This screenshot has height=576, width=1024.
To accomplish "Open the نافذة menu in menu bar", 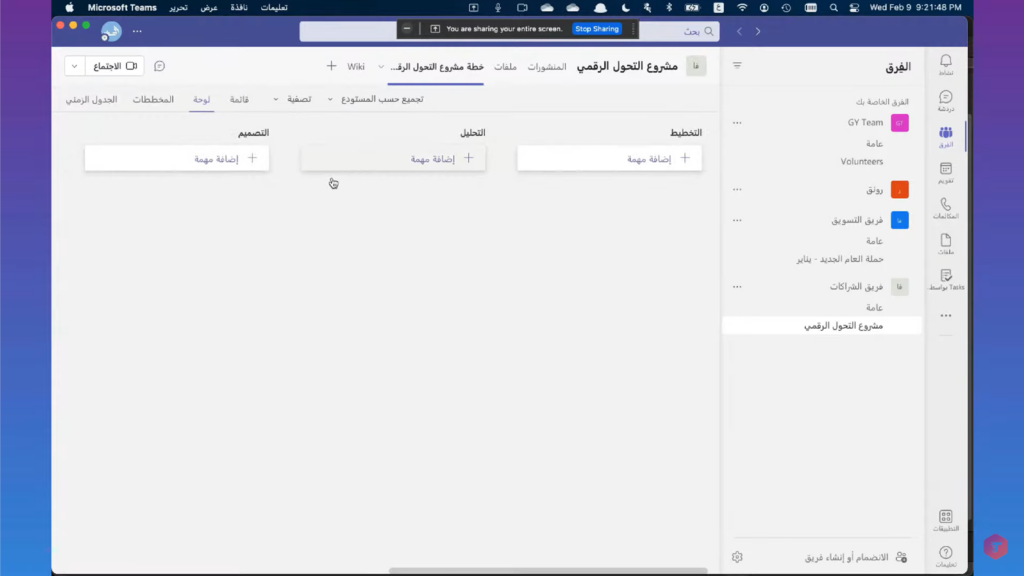I will coord(239,8).
